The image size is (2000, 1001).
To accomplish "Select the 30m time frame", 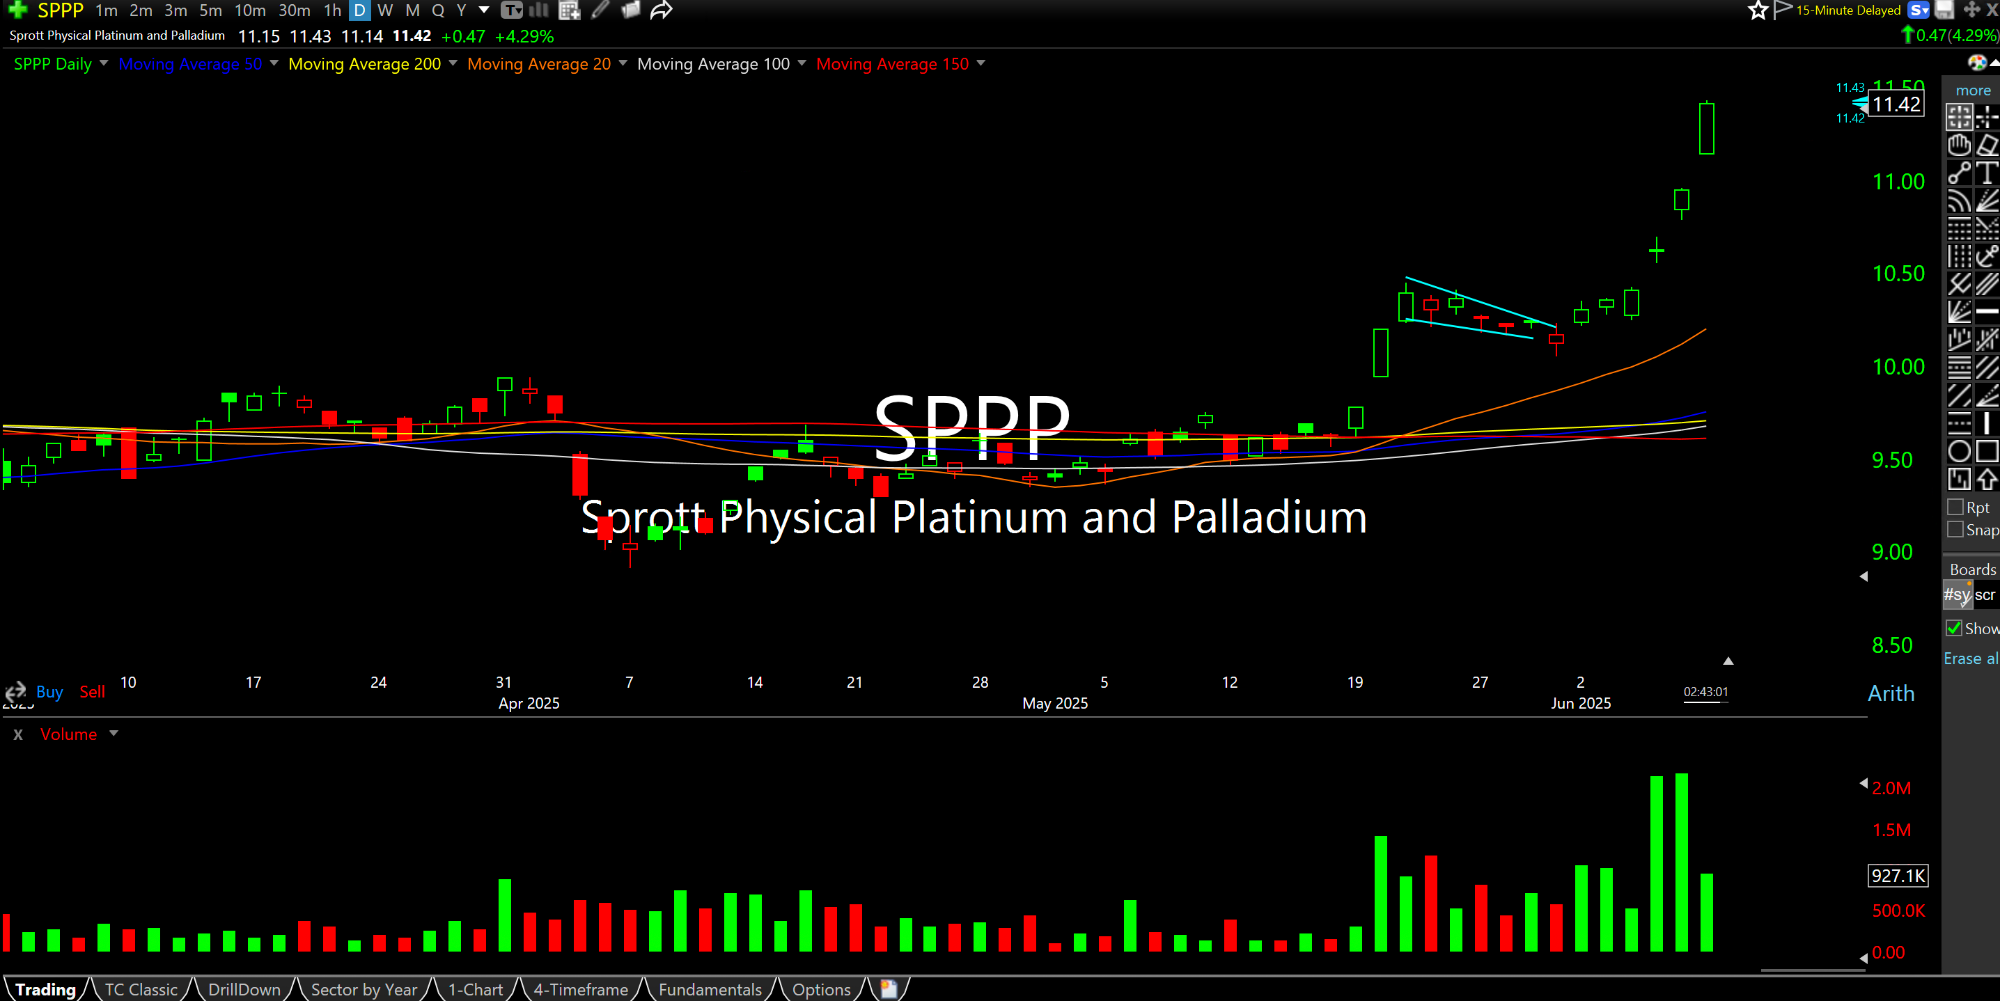I will (x=294, y=10).
